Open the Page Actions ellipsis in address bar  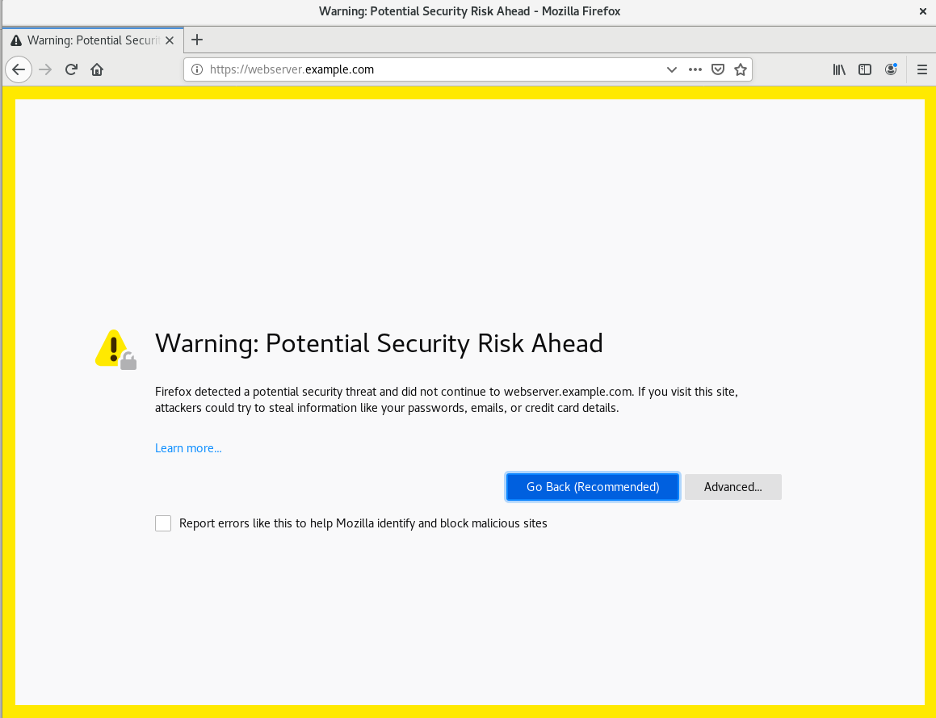(x=695, y=69)
